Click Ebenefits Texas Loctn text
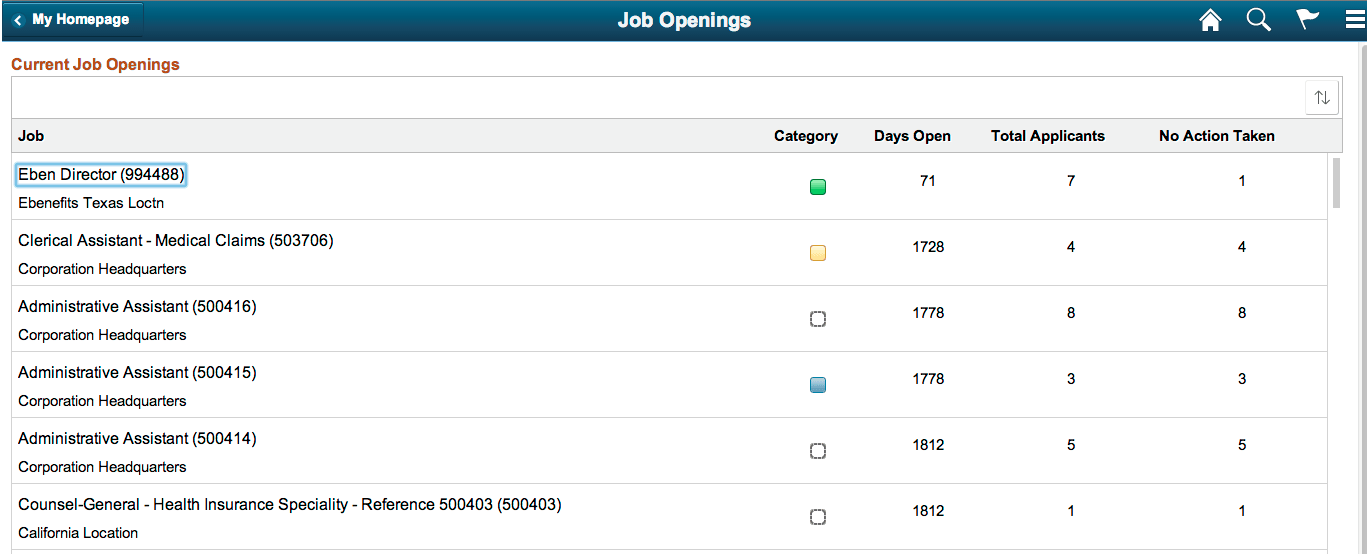Image resolution: width=1368 pixels, height=554 pixels. (91, 203)
